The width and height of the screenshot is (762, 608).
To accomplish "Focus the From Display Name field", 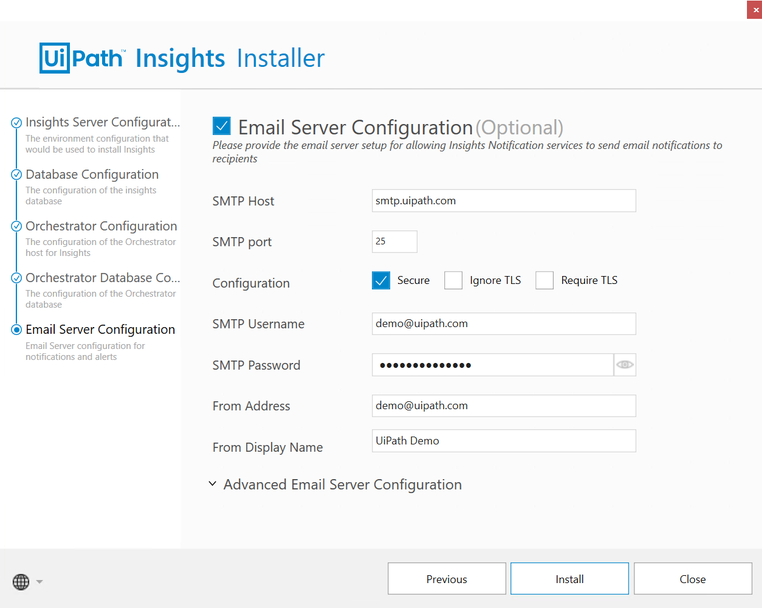I will (504, 441).
